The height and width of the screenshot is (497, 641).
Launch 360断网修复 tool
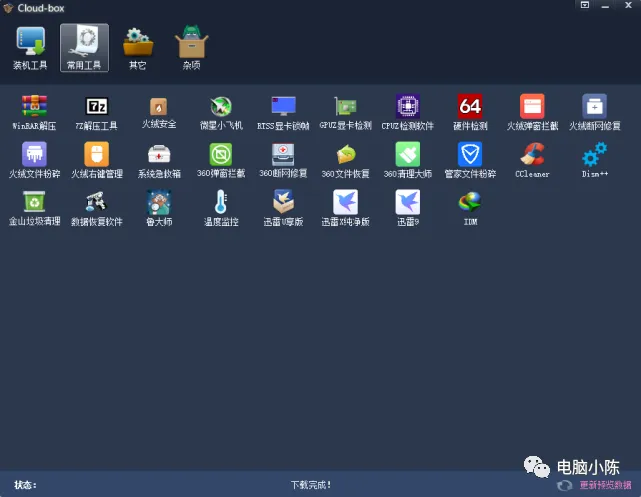pyautogui.click(x=283, y=160)
